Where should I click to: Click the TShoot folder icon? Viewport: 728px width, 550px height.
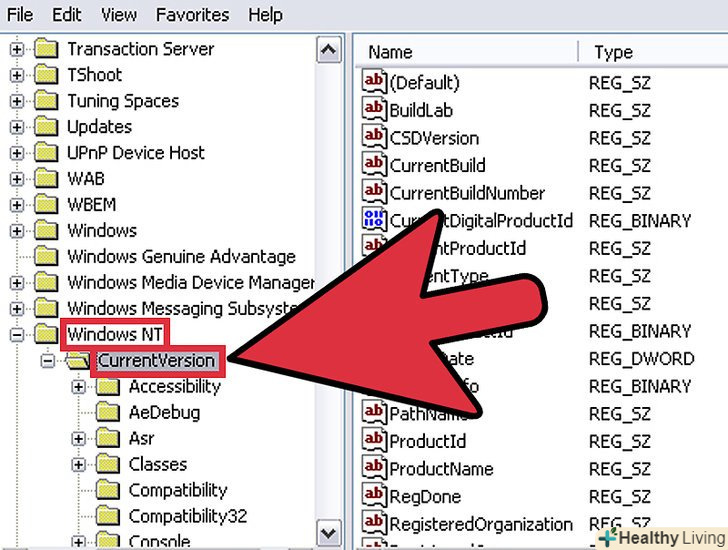pos(46,75)
